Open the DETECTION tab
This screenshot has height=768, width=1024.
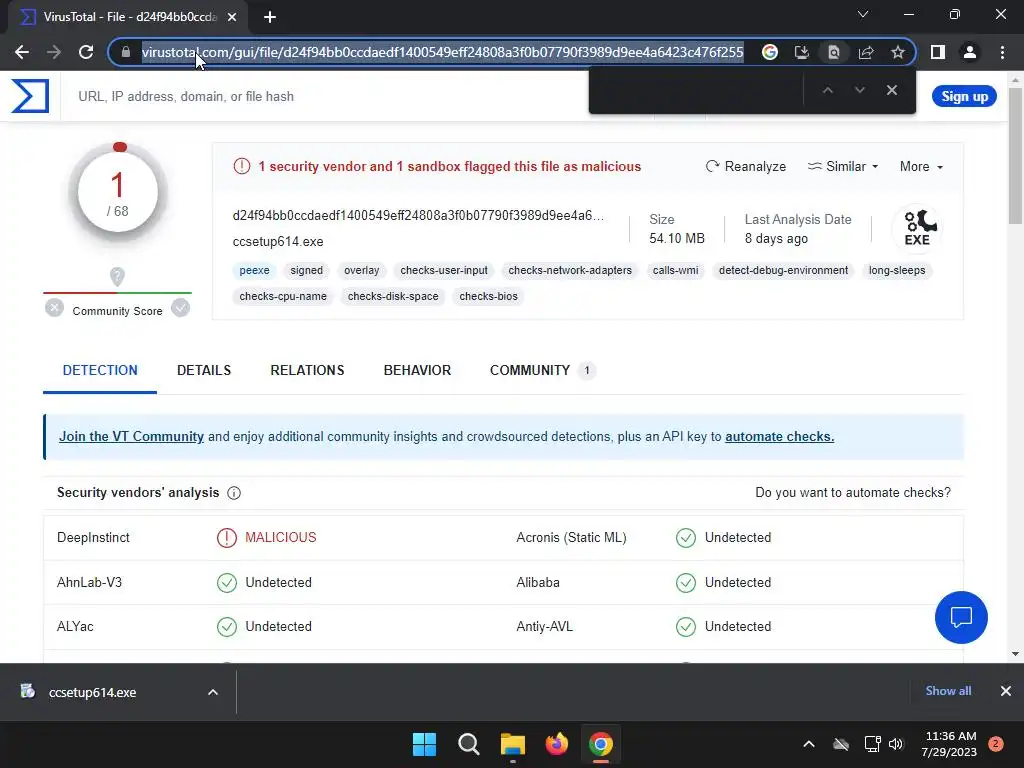click(x=100, y=370)
